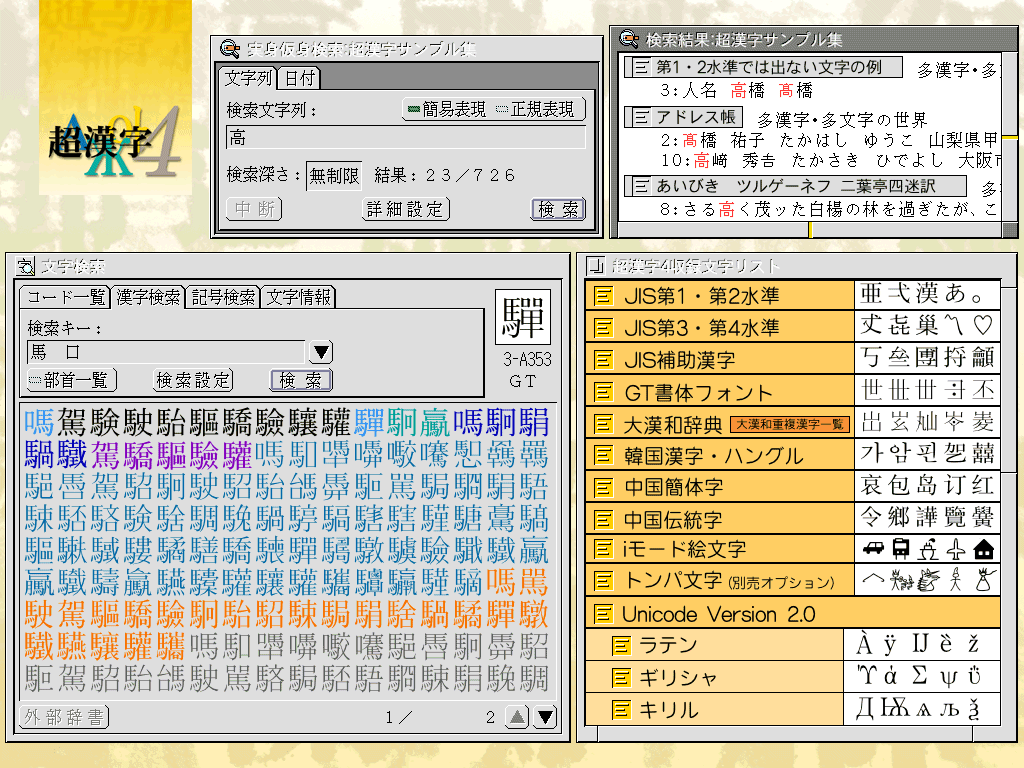Open the 韓国漢字・ハングル list icon
The width and height of the screenshot is (1024, 768).
[602, 456]
